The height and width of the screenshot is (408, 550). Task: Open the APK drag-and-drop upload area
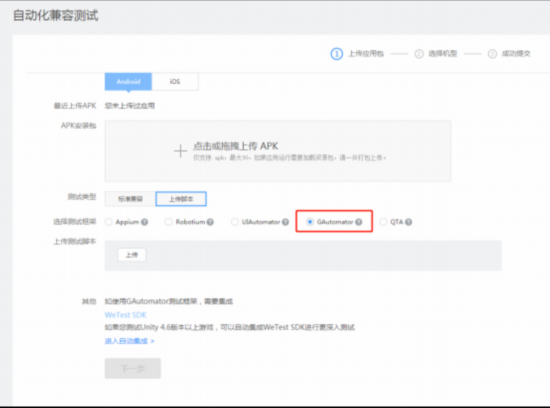(x=278, y=151)
